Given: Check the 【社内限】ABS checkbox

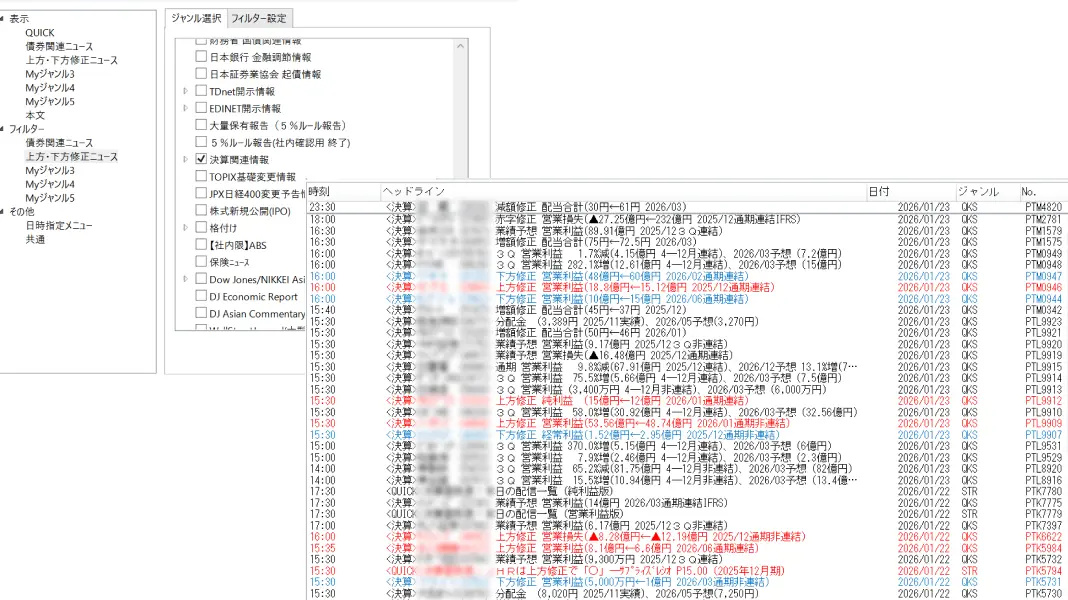Looking at the screenshot, I should coord(201,244).
